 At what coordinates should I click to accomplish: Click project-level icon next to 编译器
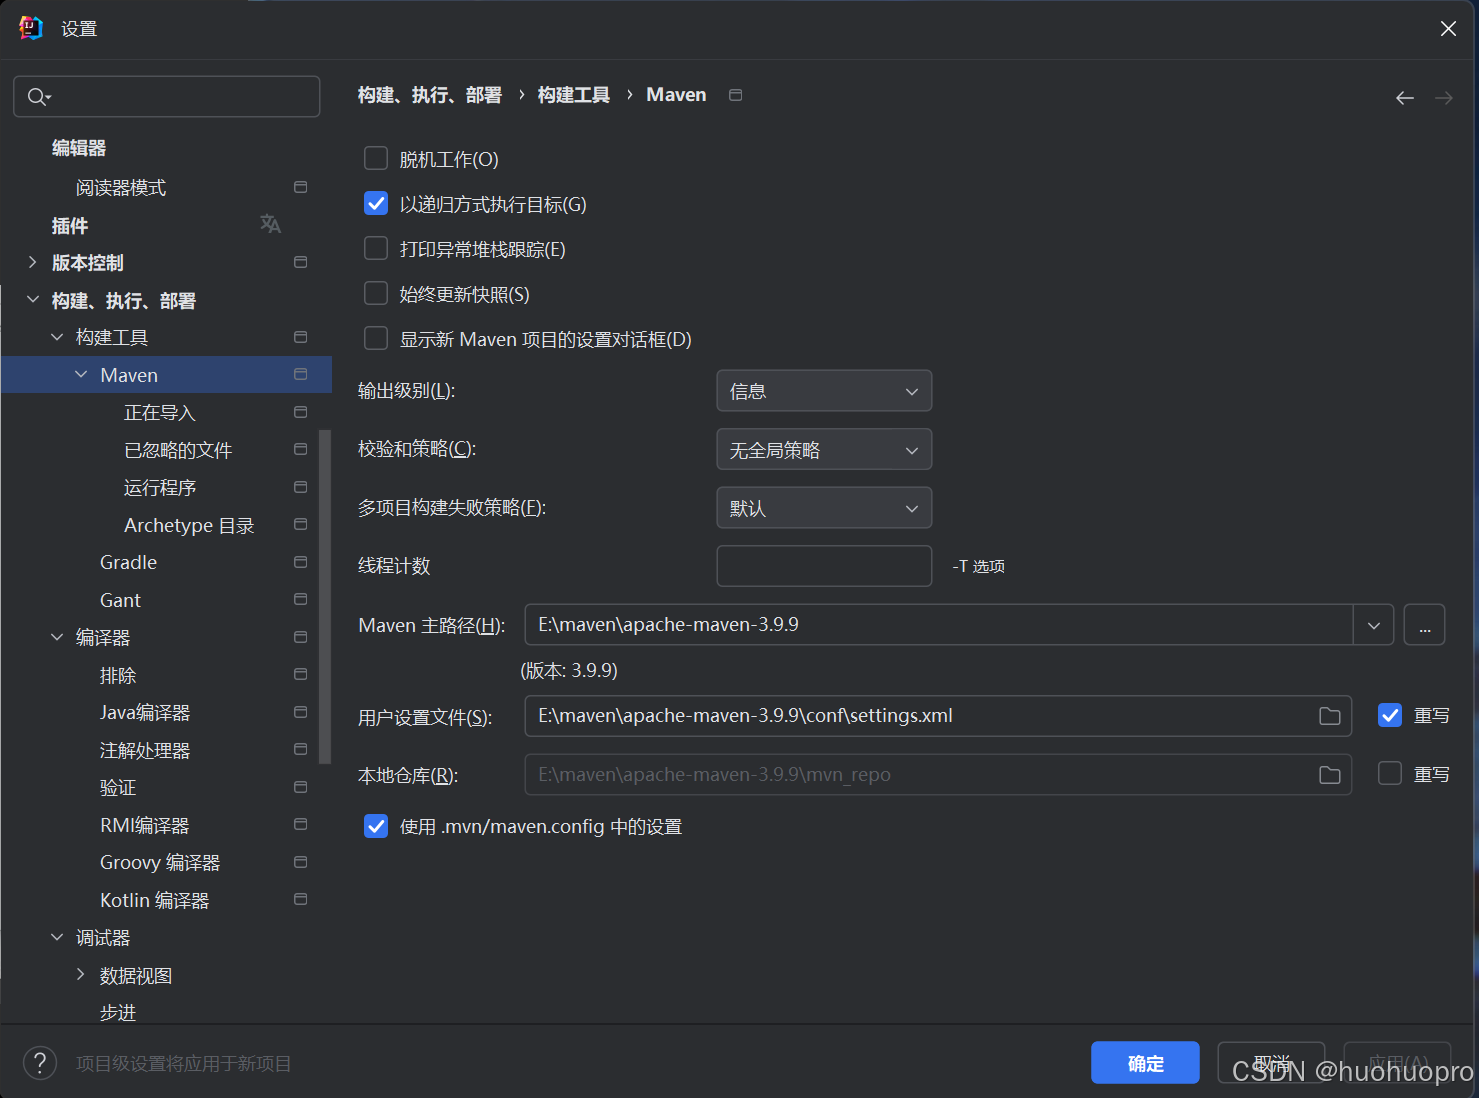pyautogui.click(x=300, y=637)
